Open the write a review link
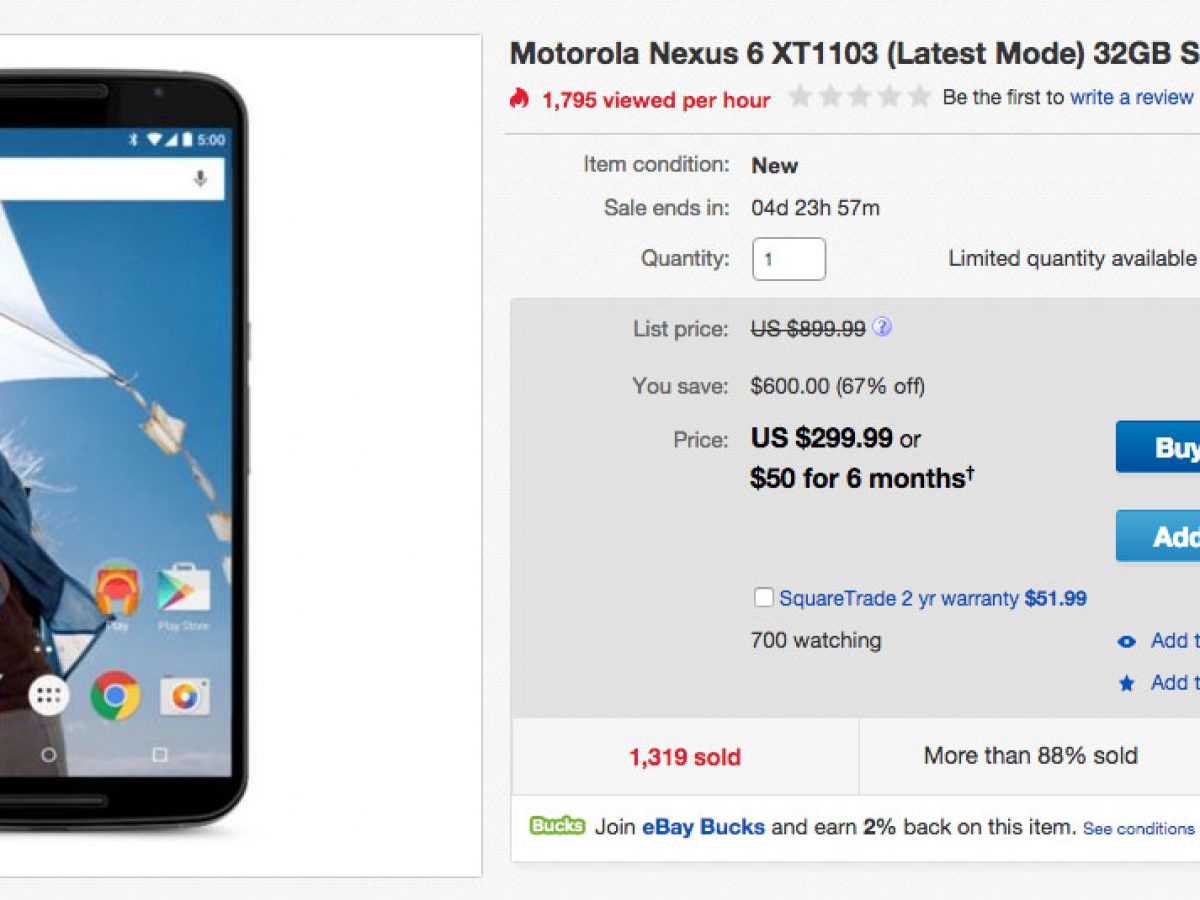 point(1131,97)
